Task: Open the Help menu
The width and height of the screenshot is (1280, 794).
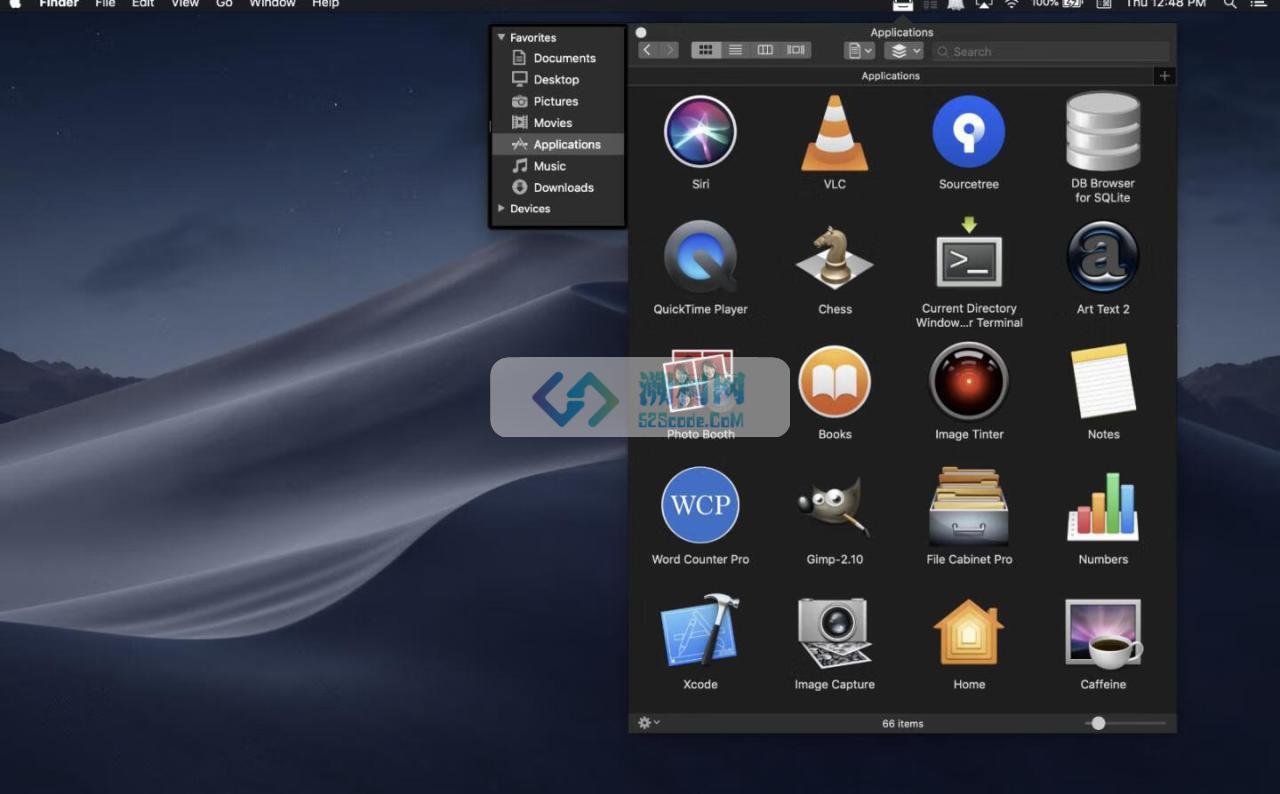Action: pos(325,4)
